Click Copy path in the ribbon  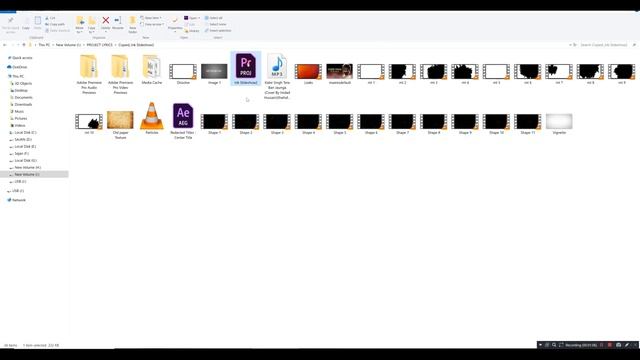coord(55,24)
